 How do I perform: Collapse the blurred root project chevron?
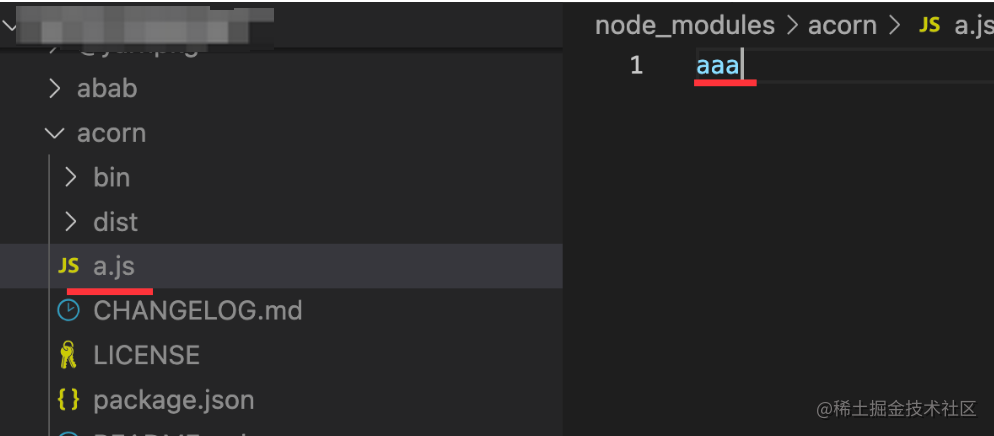(10, 27)
